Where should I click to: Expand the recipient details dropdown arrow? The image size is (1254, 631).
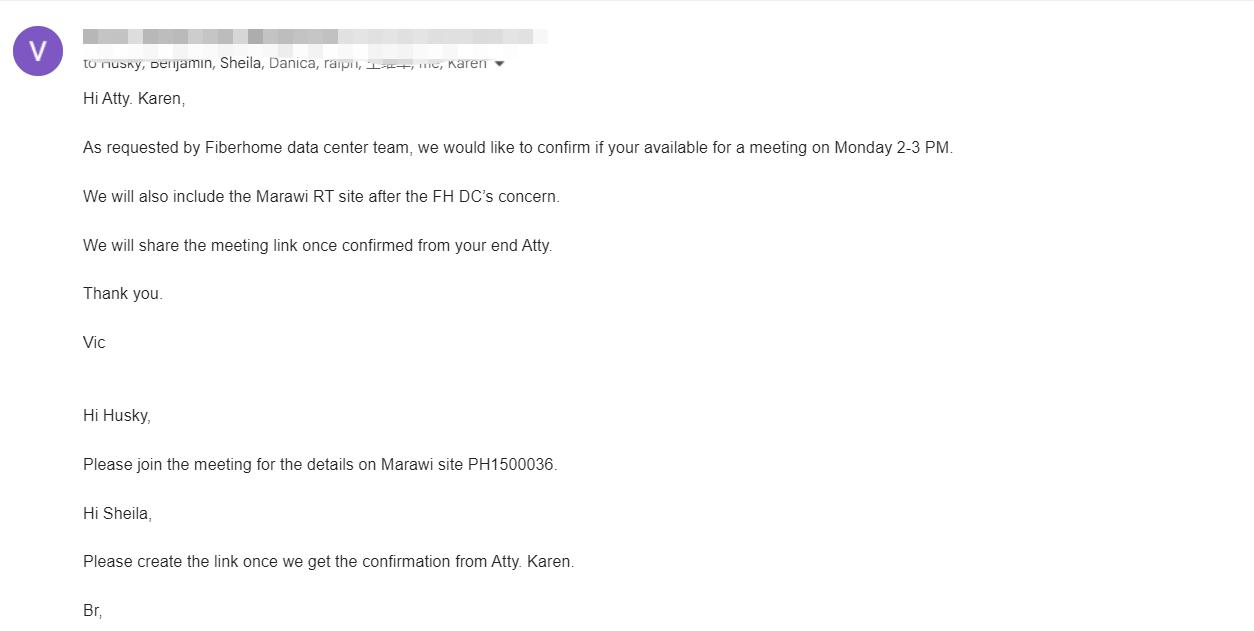tap(500, 64)
